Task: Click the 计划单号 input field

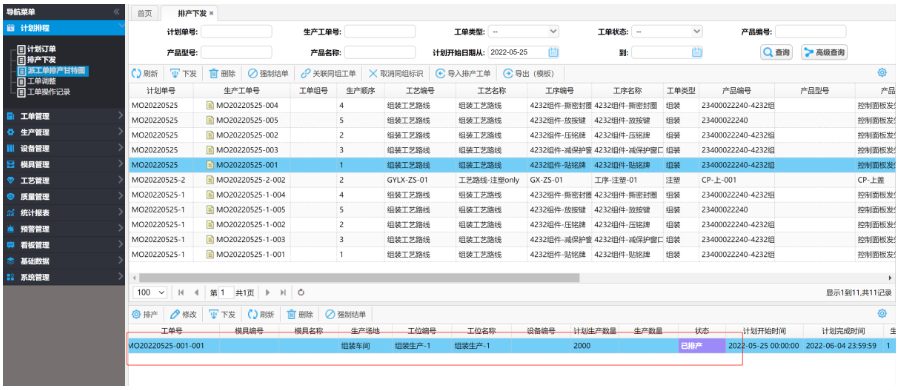Action: tap(236, 32)
